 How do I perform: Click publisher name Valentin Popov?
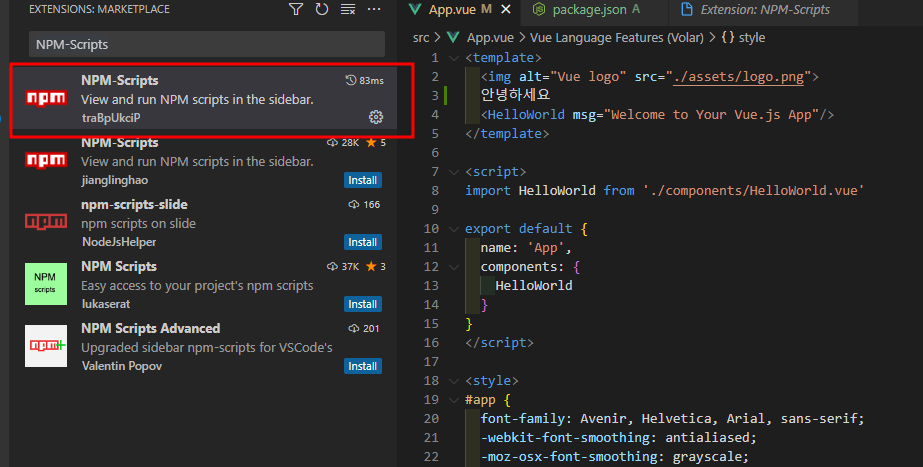122,366
